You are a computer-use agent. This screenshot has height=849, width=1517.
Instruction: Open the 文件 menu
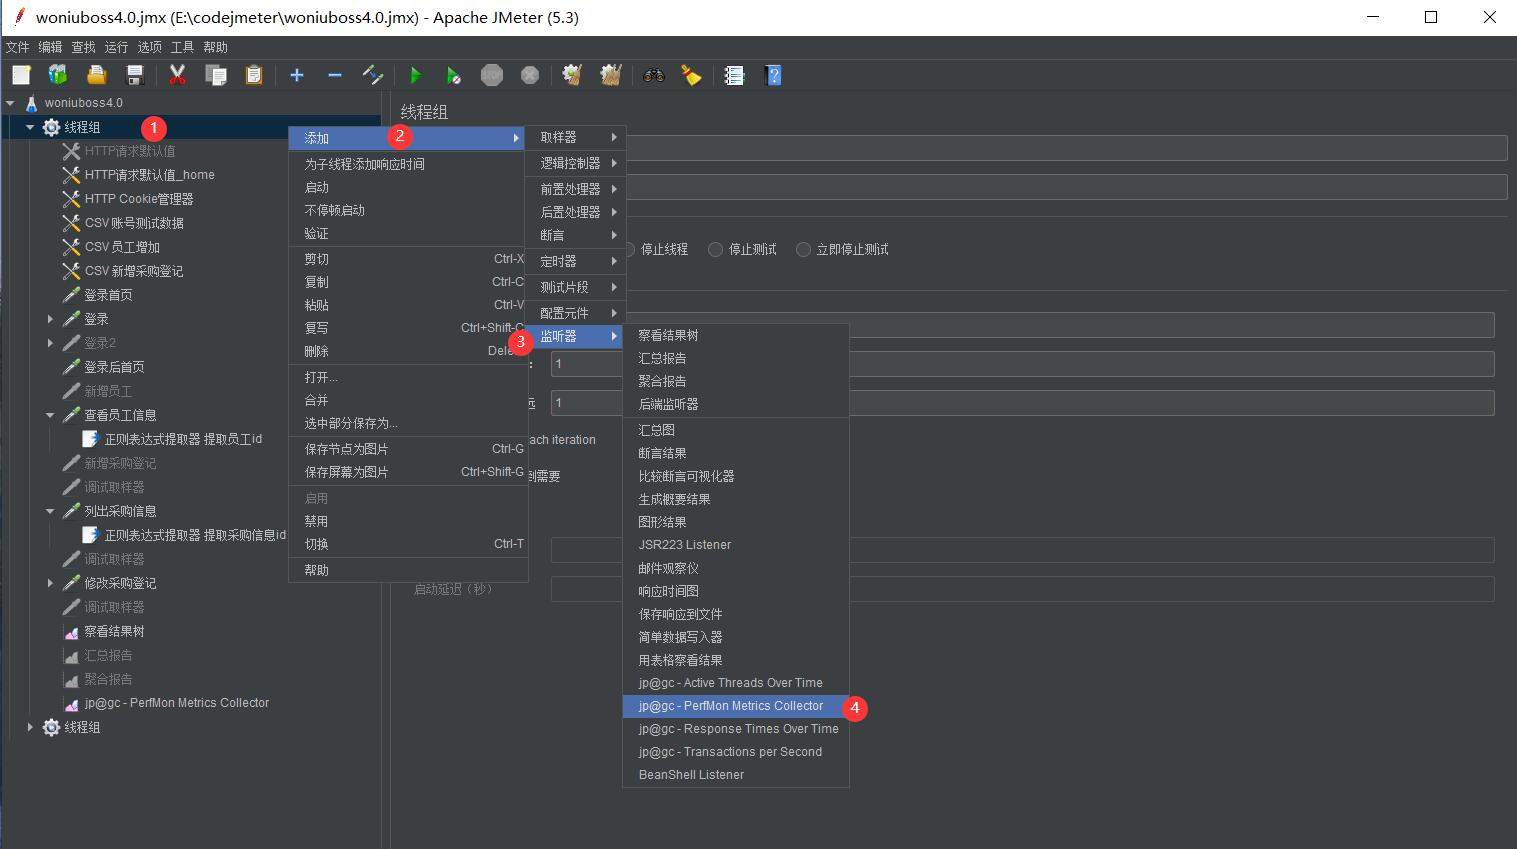[x=18, y=47]
